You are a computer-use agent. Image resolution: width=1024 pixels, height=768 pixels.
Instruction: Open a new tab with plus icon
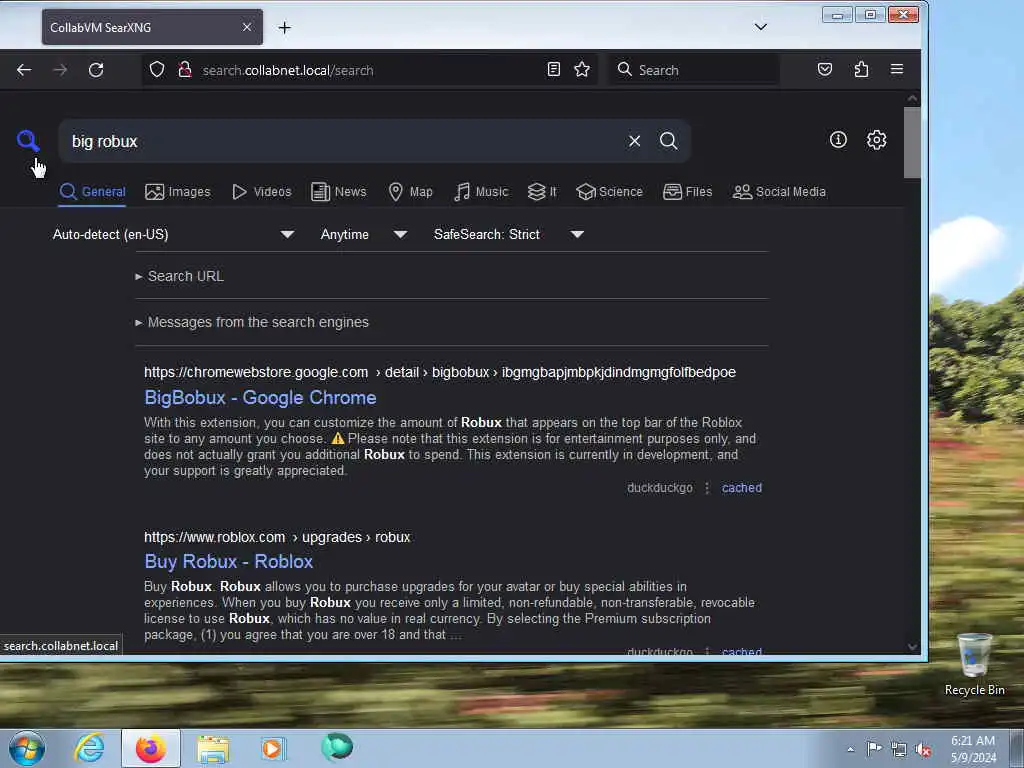pyautogui.click(x=284, y=27)
